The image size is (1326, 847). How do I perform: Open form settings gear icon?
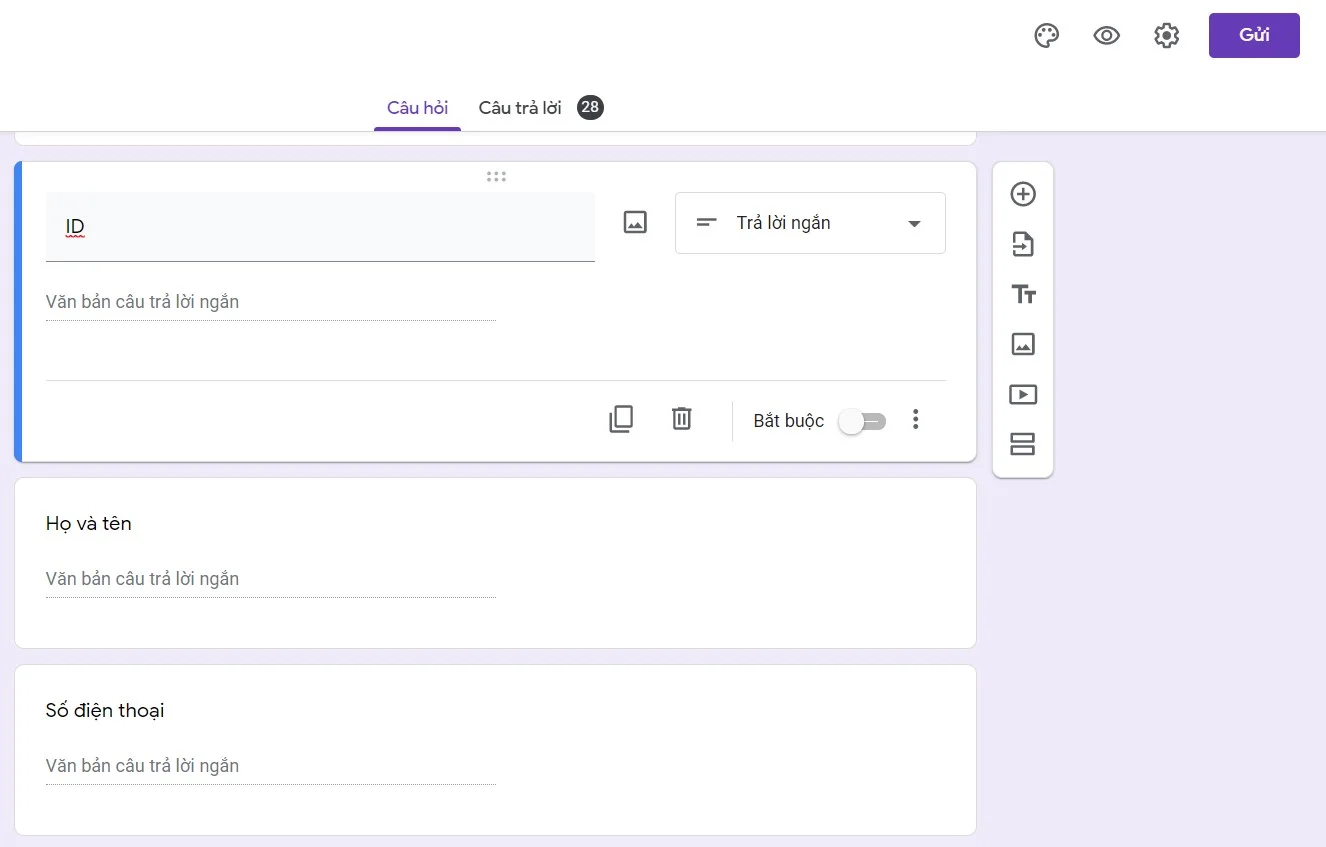(1166, 36)
